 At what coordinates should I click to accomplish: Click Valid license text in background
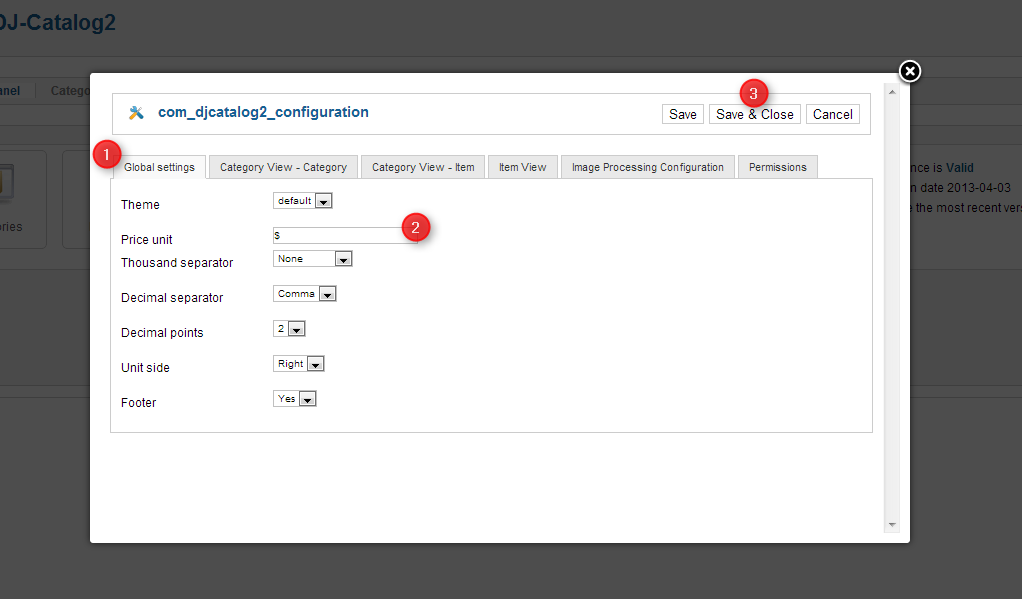(x=959, y=168)
